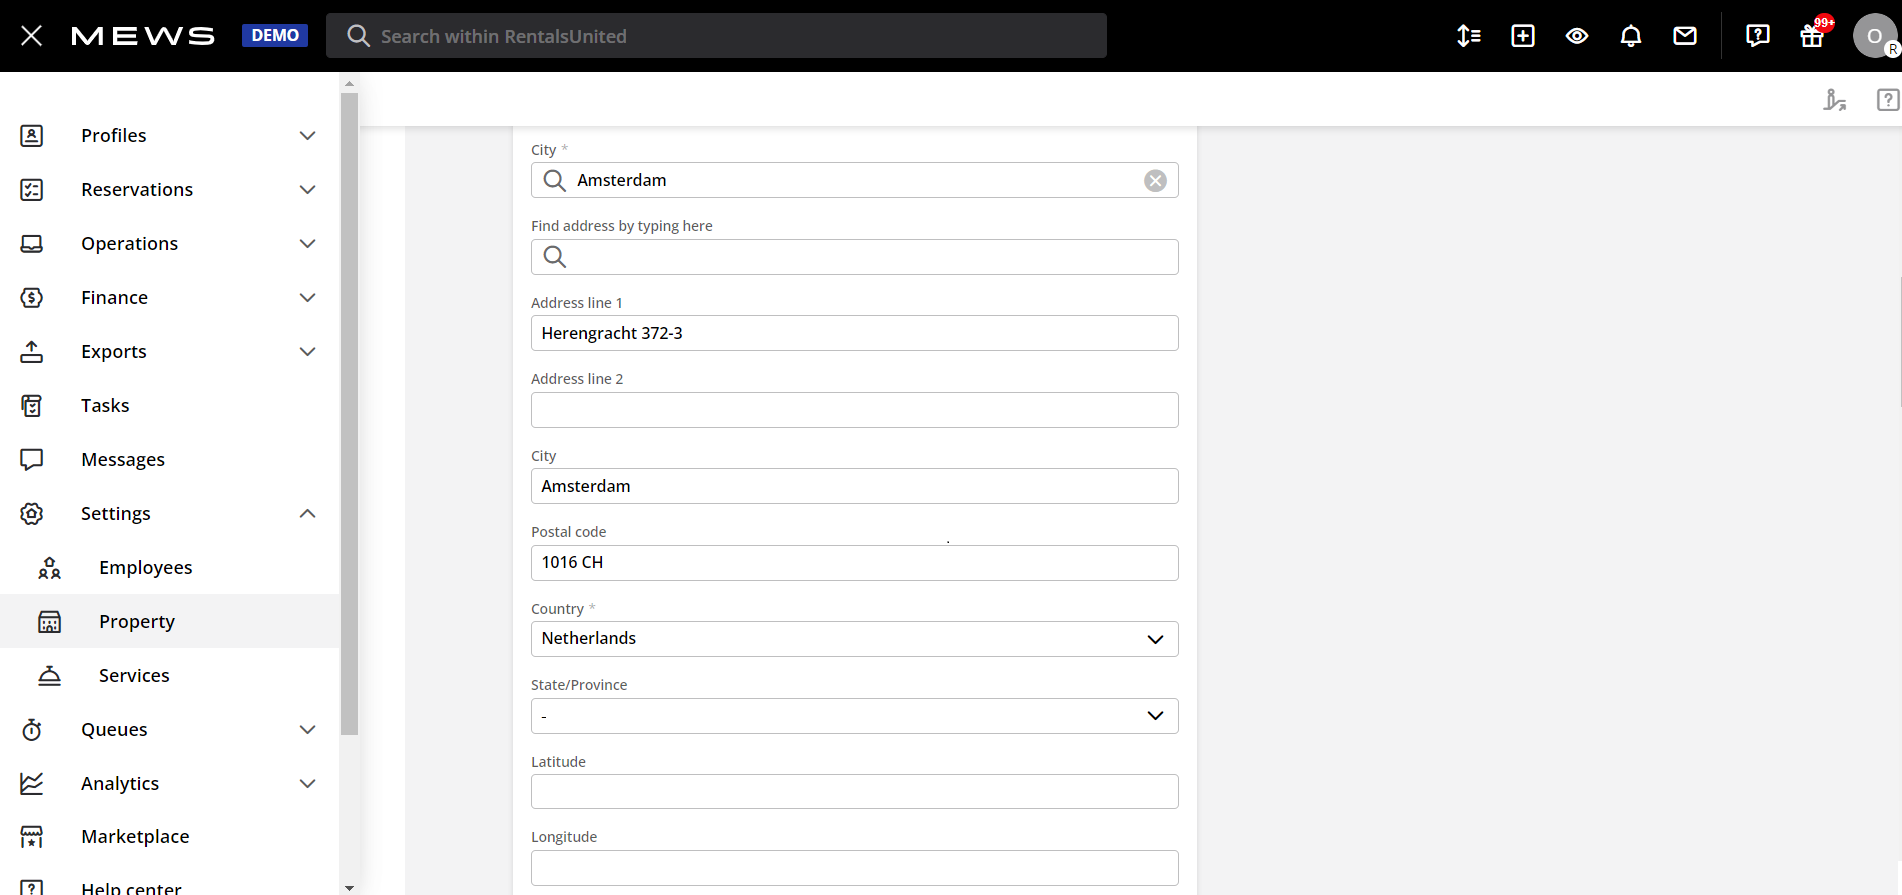Open the State/Province dropdown
Viewport: 1902px width, 895px height.
pos(854,716)
